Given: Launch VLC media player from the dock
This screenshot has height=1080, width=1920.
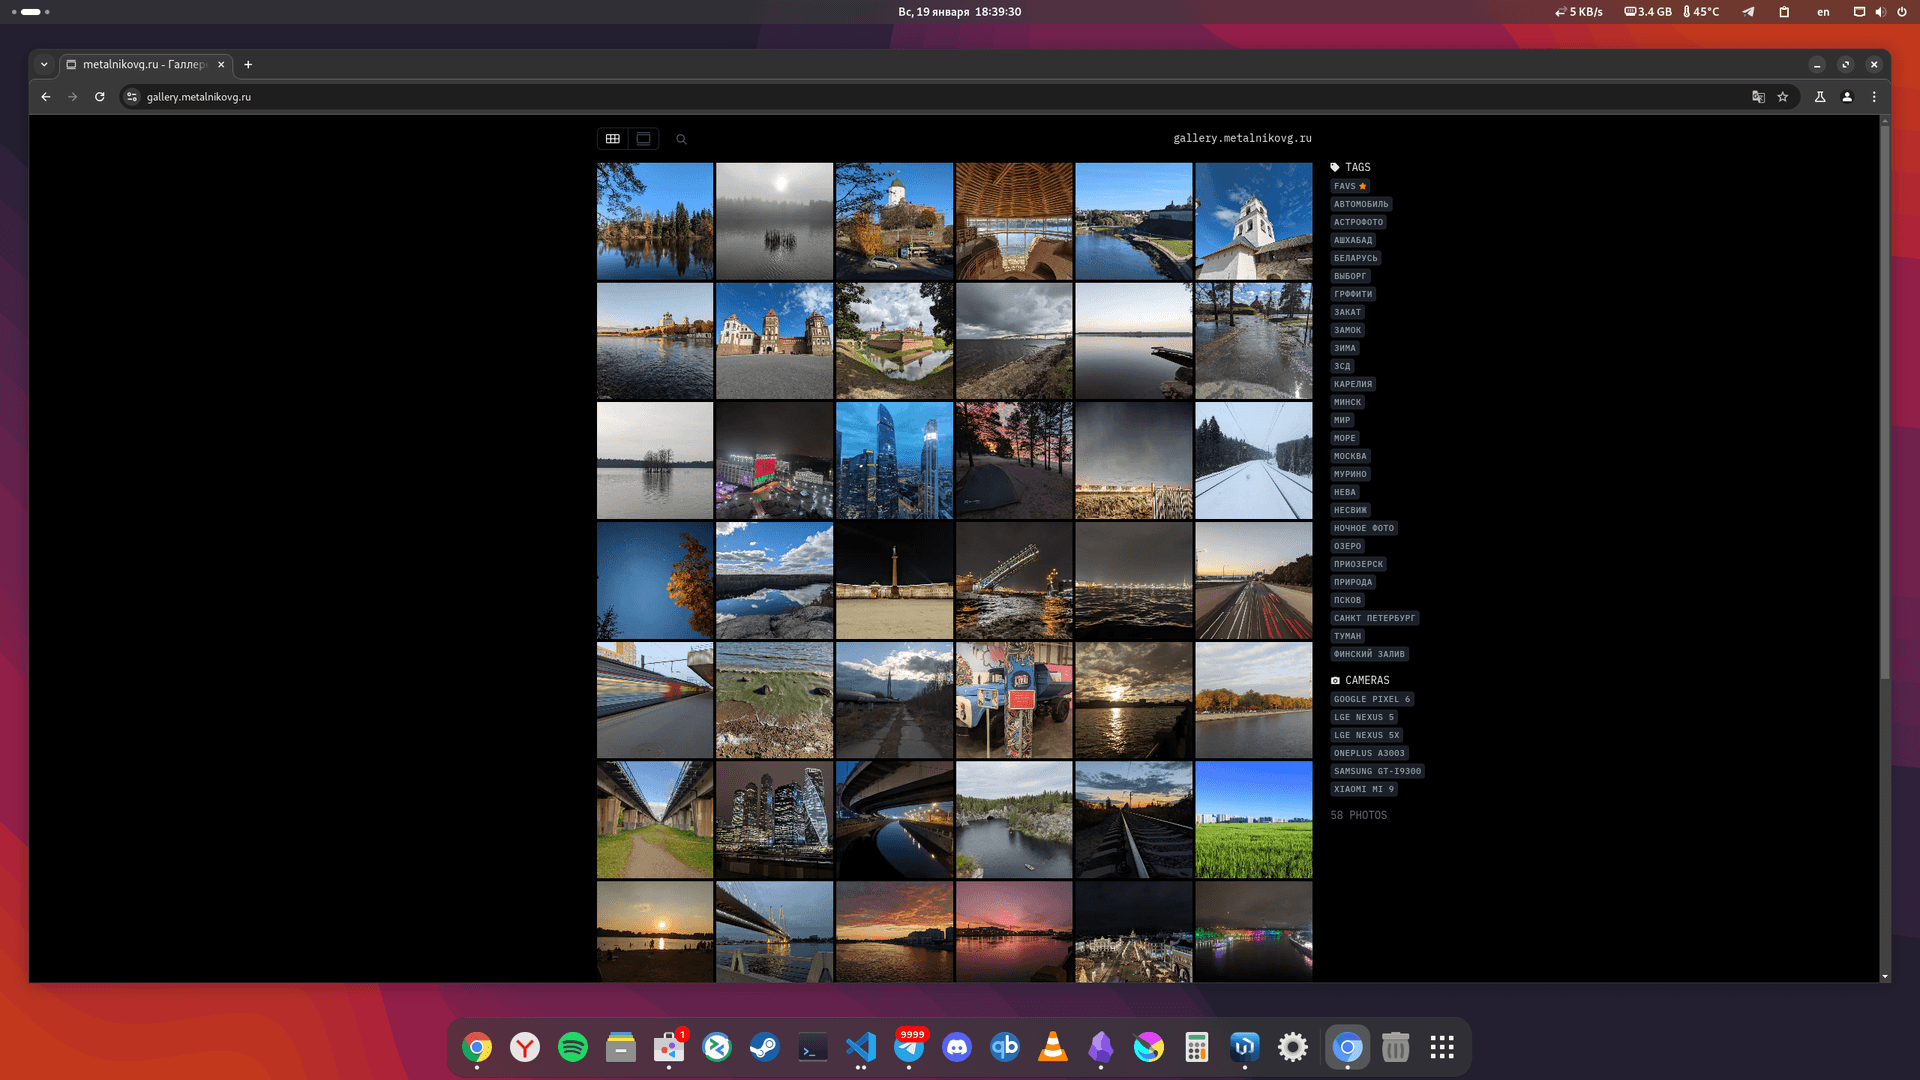Looking at the screenshot, I should 1053,1047.
